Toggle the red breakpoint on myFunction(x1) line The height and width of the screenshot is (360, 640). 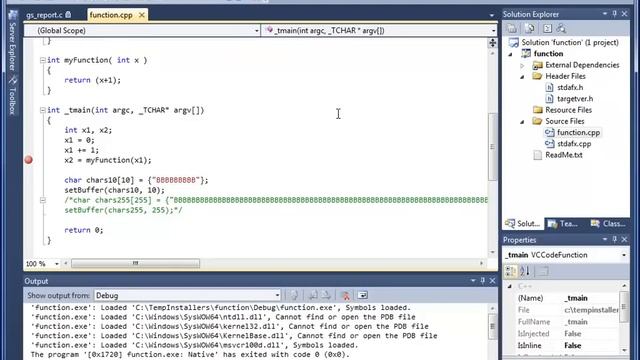click(29, 160)
